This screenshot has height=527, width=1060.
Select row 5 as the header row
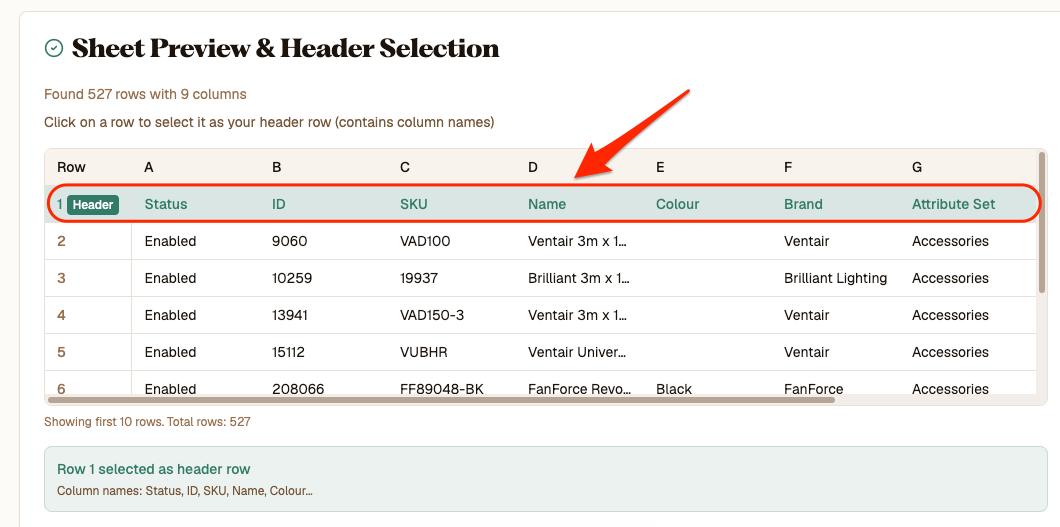tap(540, 353)
